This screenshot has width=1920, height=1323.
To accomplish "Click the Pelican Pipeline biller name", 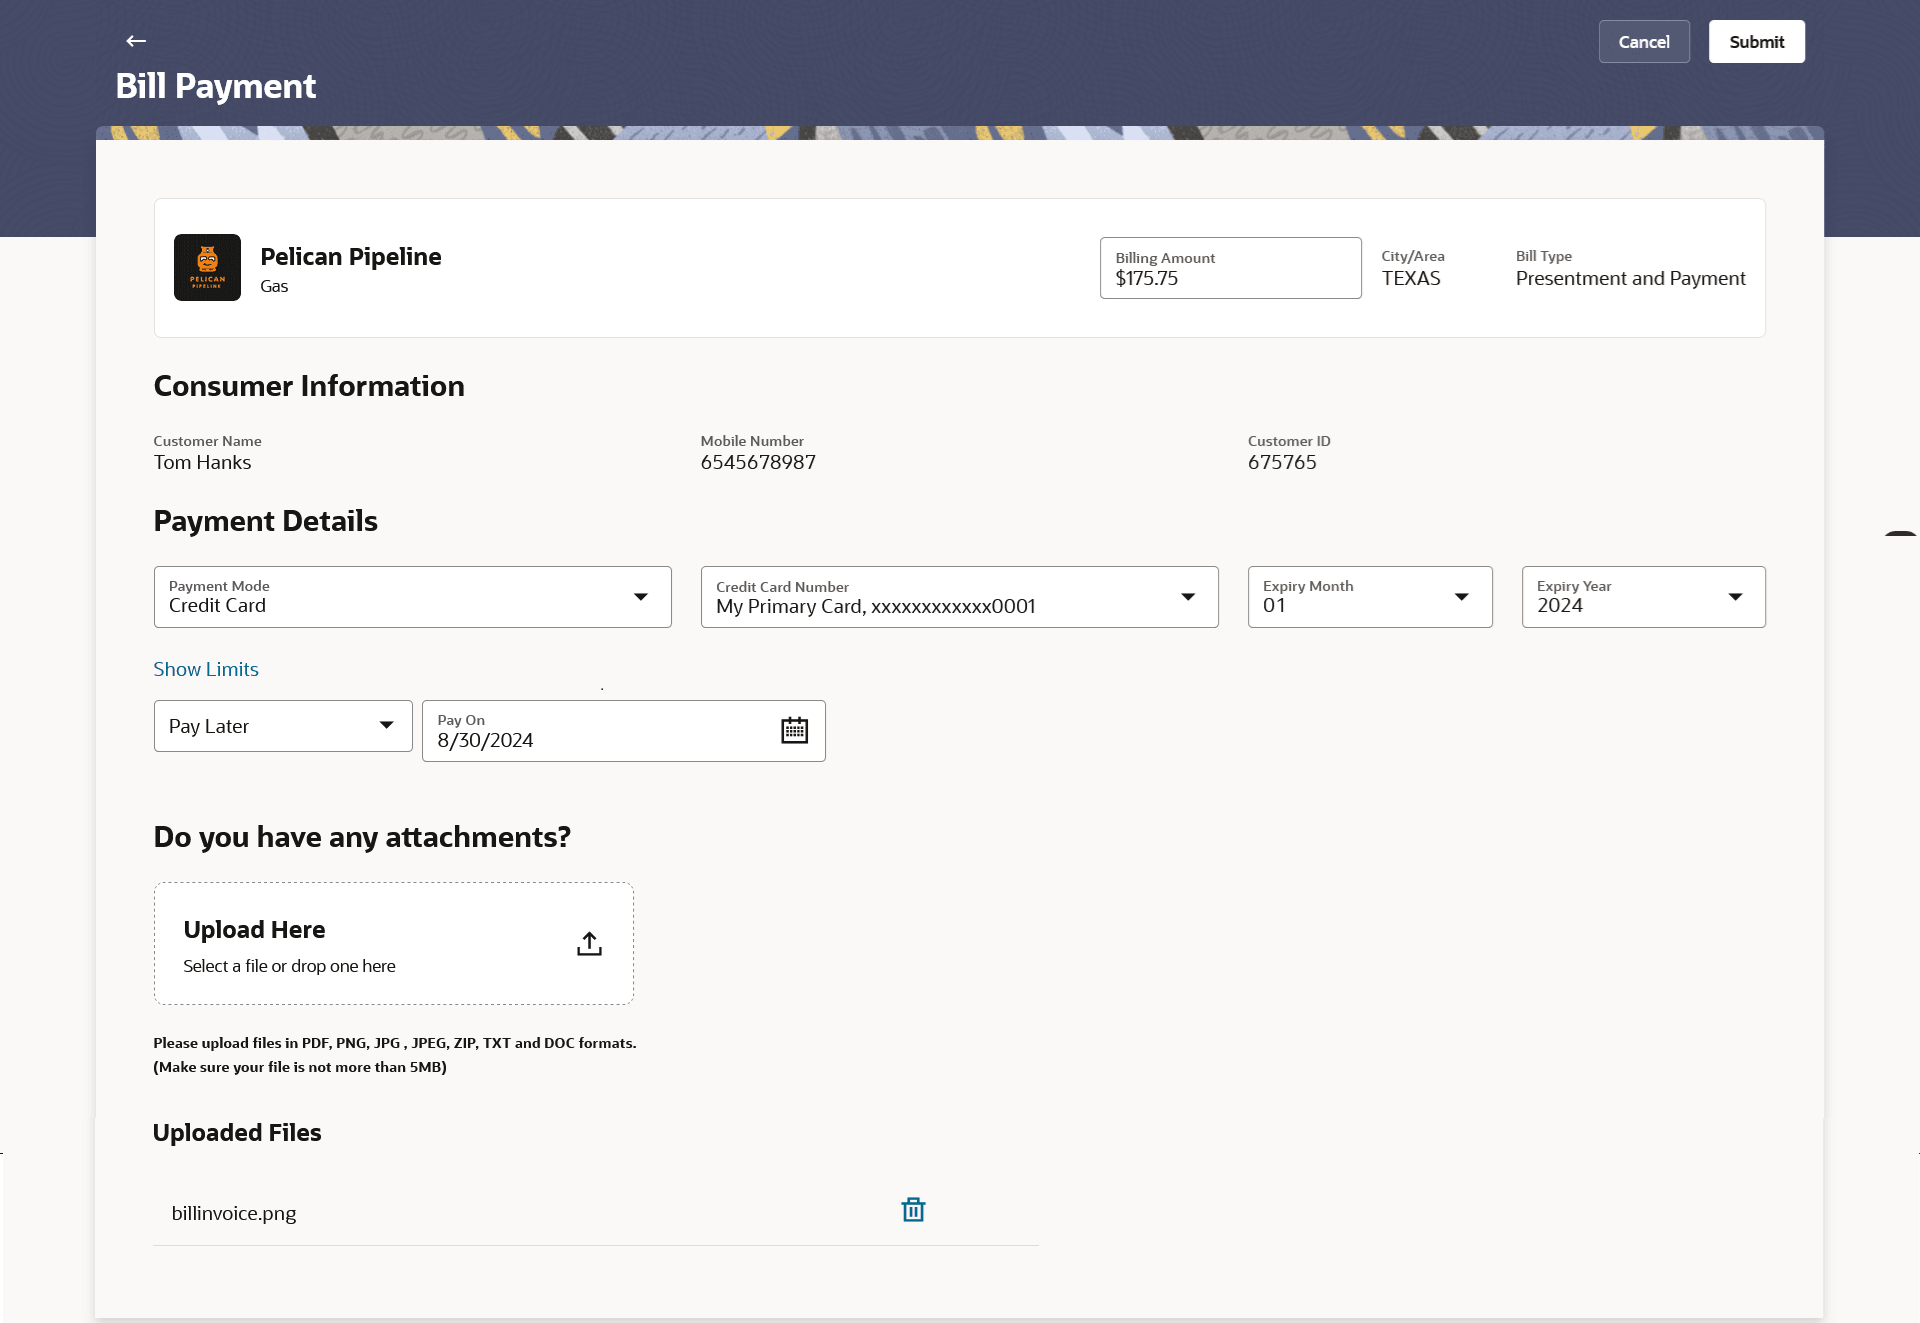I will (x=350, y=257).
